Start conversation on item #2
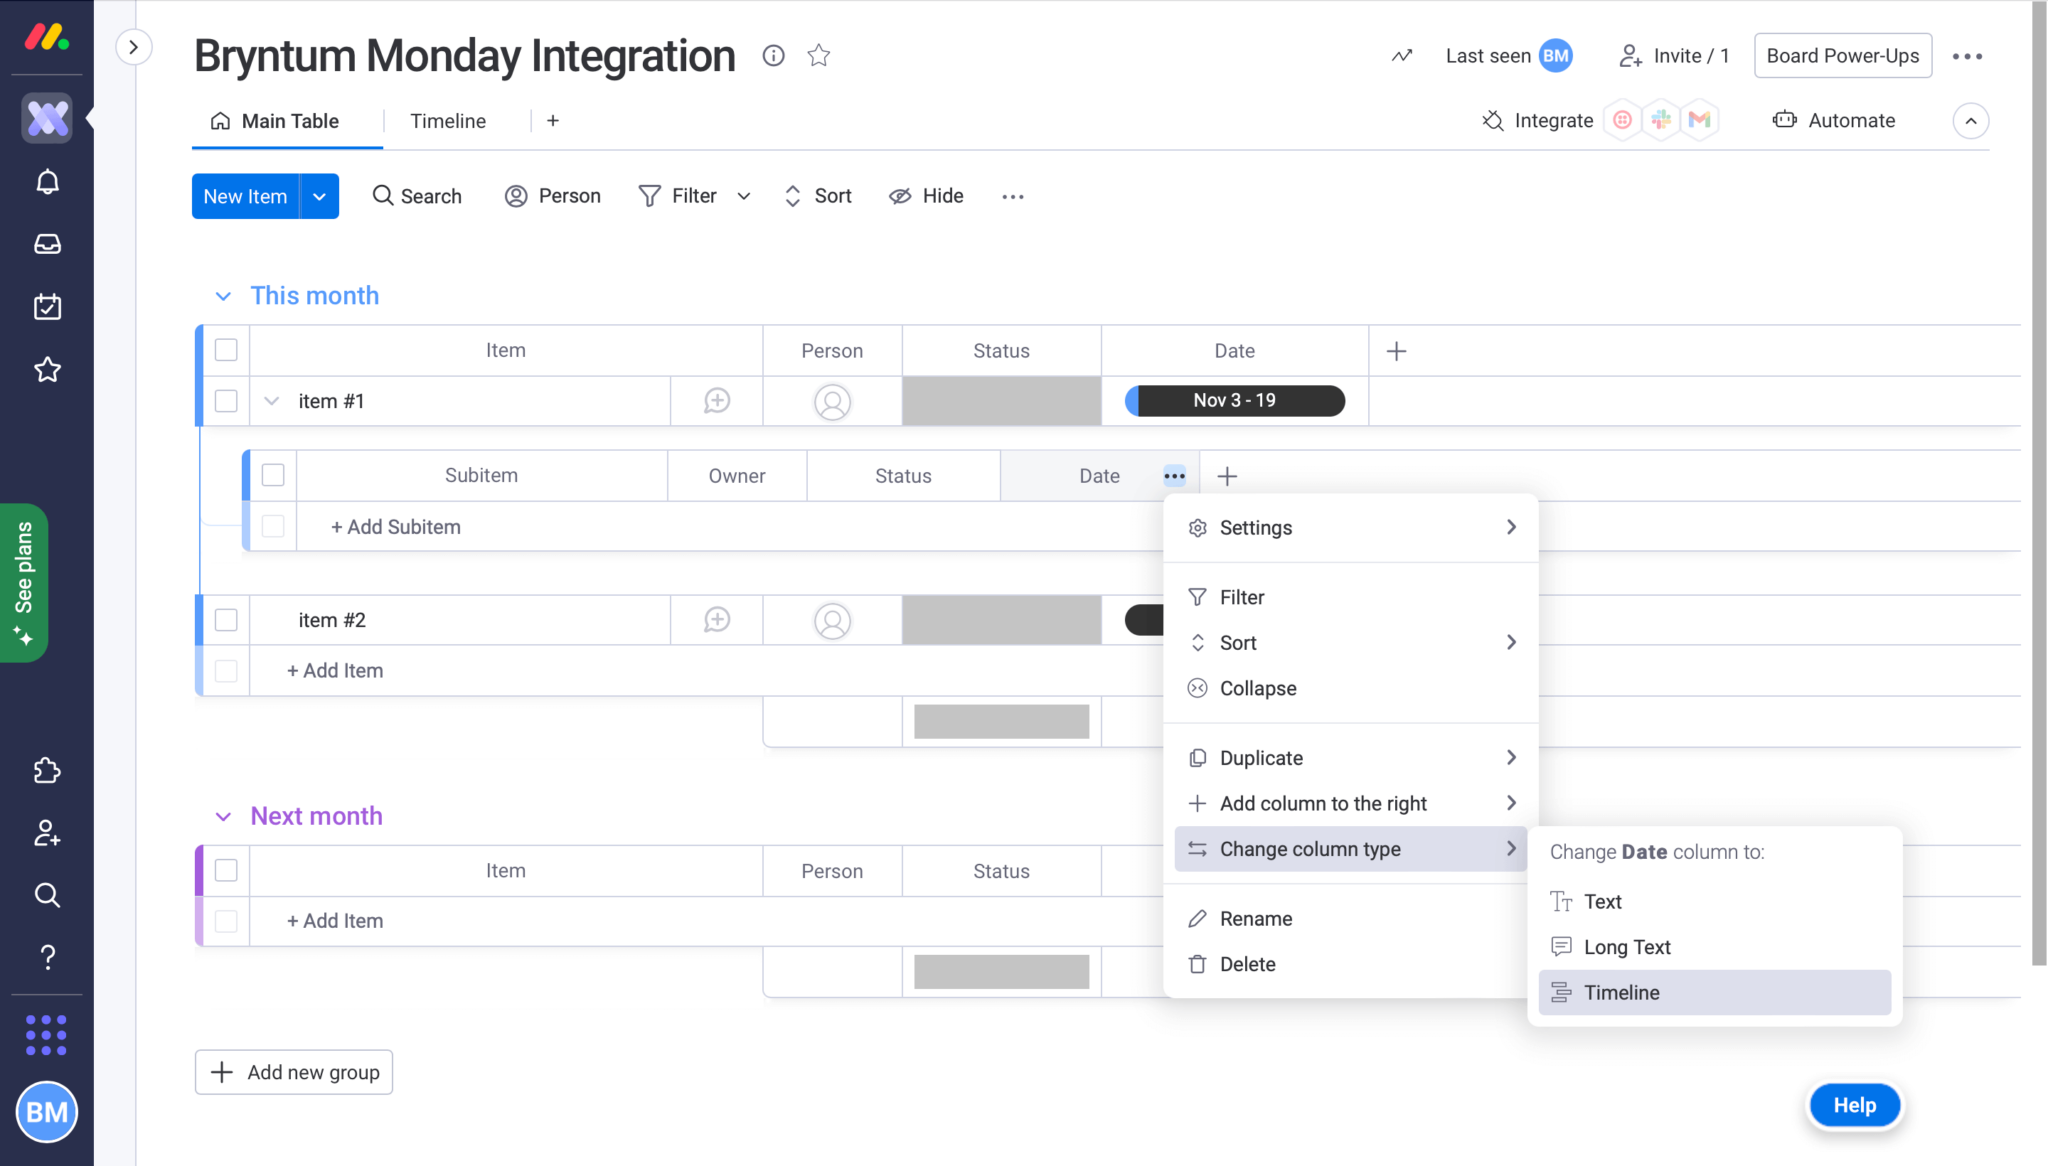Viewport: 2048px width, 1166px height. click(717, 620)
